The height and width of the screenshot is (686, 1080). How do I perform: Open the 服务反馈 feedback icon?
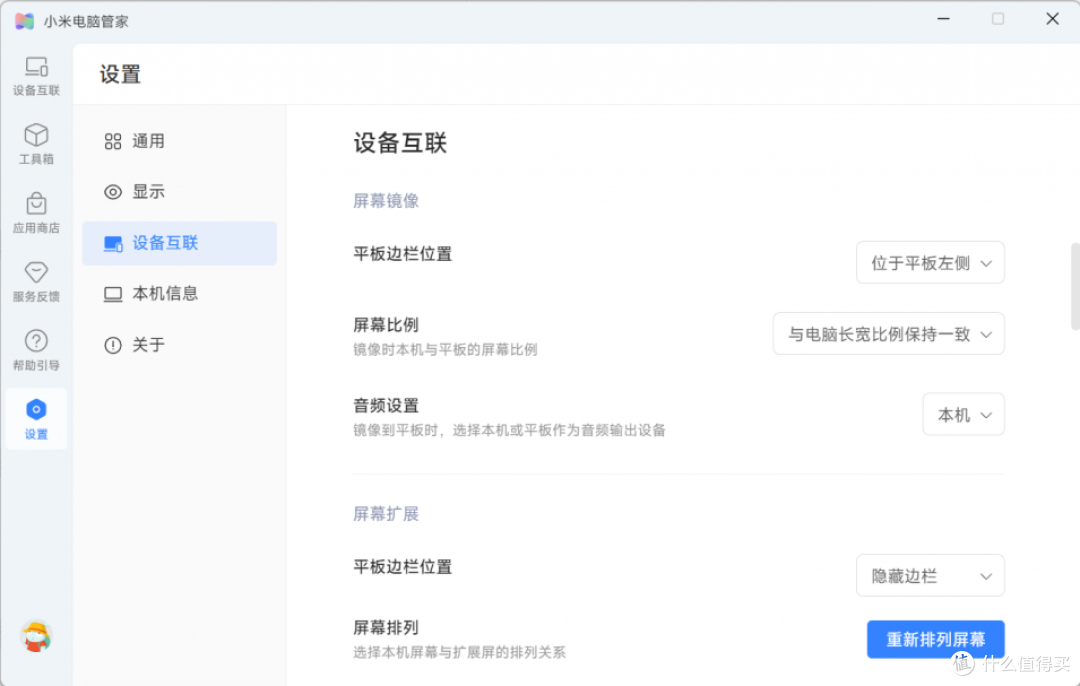[36, 282]
